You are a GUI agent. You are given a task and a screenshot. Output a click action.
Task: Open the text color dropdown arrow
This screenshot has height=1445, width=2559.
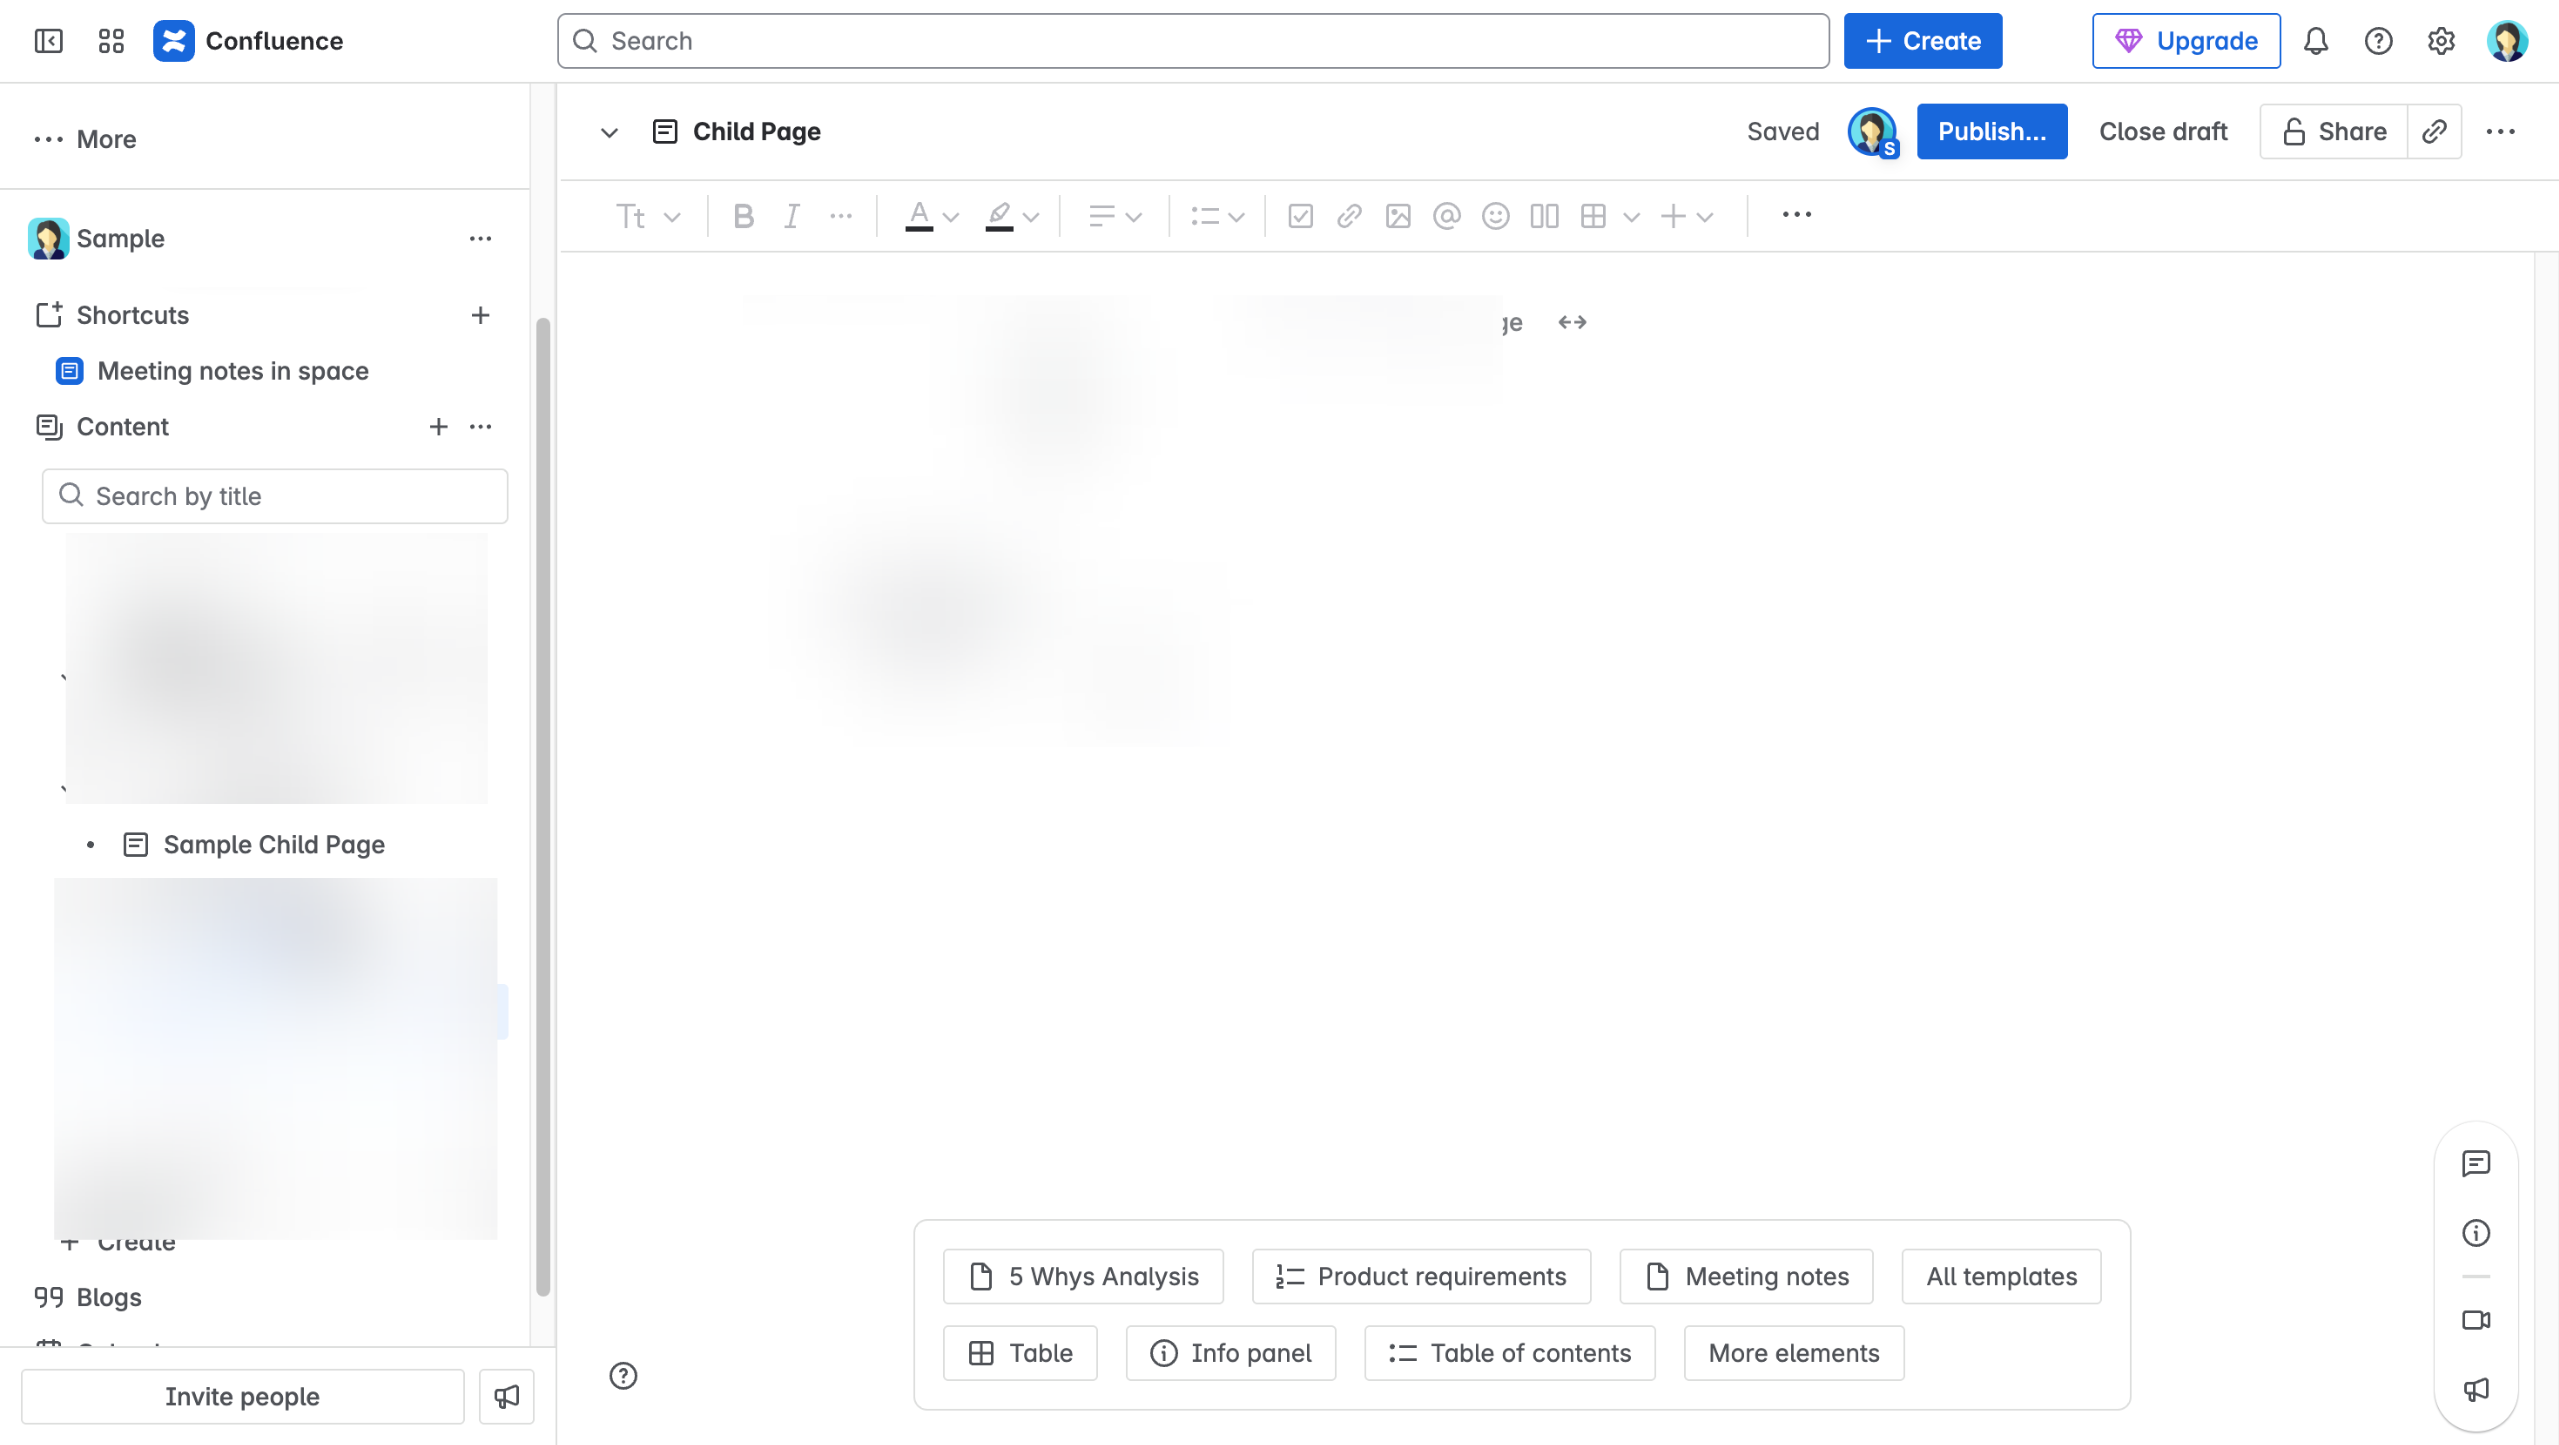[x=951, y=216]
